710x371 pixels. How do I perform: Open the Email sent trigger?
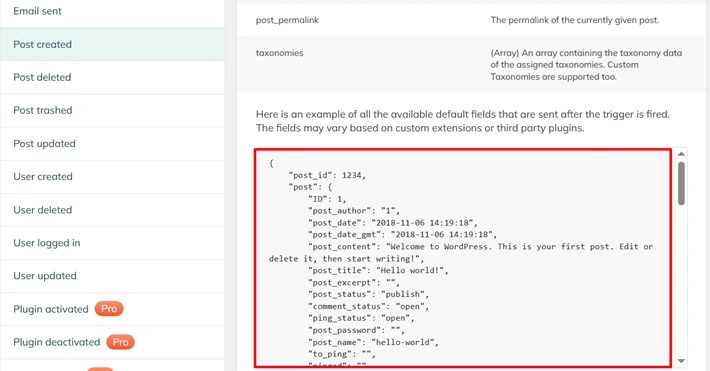pyautogui.click(x=112, y=11)
